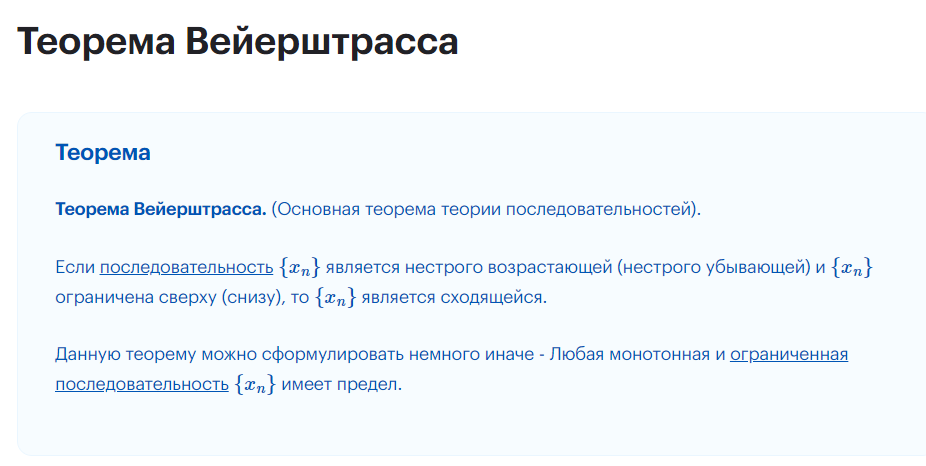Click the main heading Теорема Вейерштрасса
The width and height of the screenshot is (926, 466).
(238, 41)
